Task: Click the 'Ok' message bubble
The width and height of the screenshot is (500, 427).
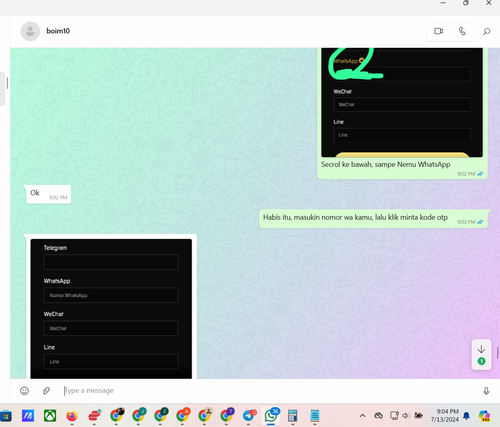Action: [x=49, y=194]
